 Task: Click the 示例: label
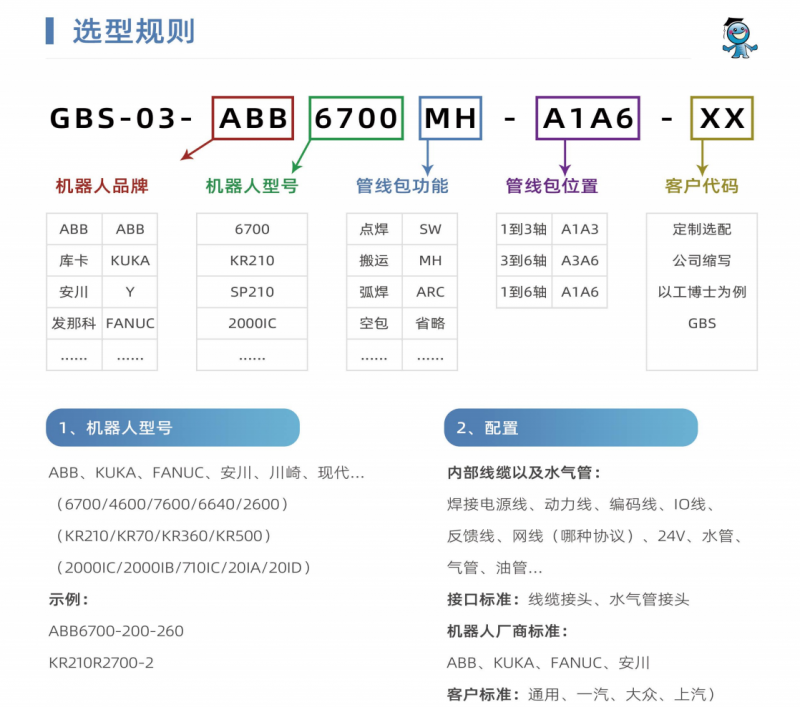[x=68, y=599]
